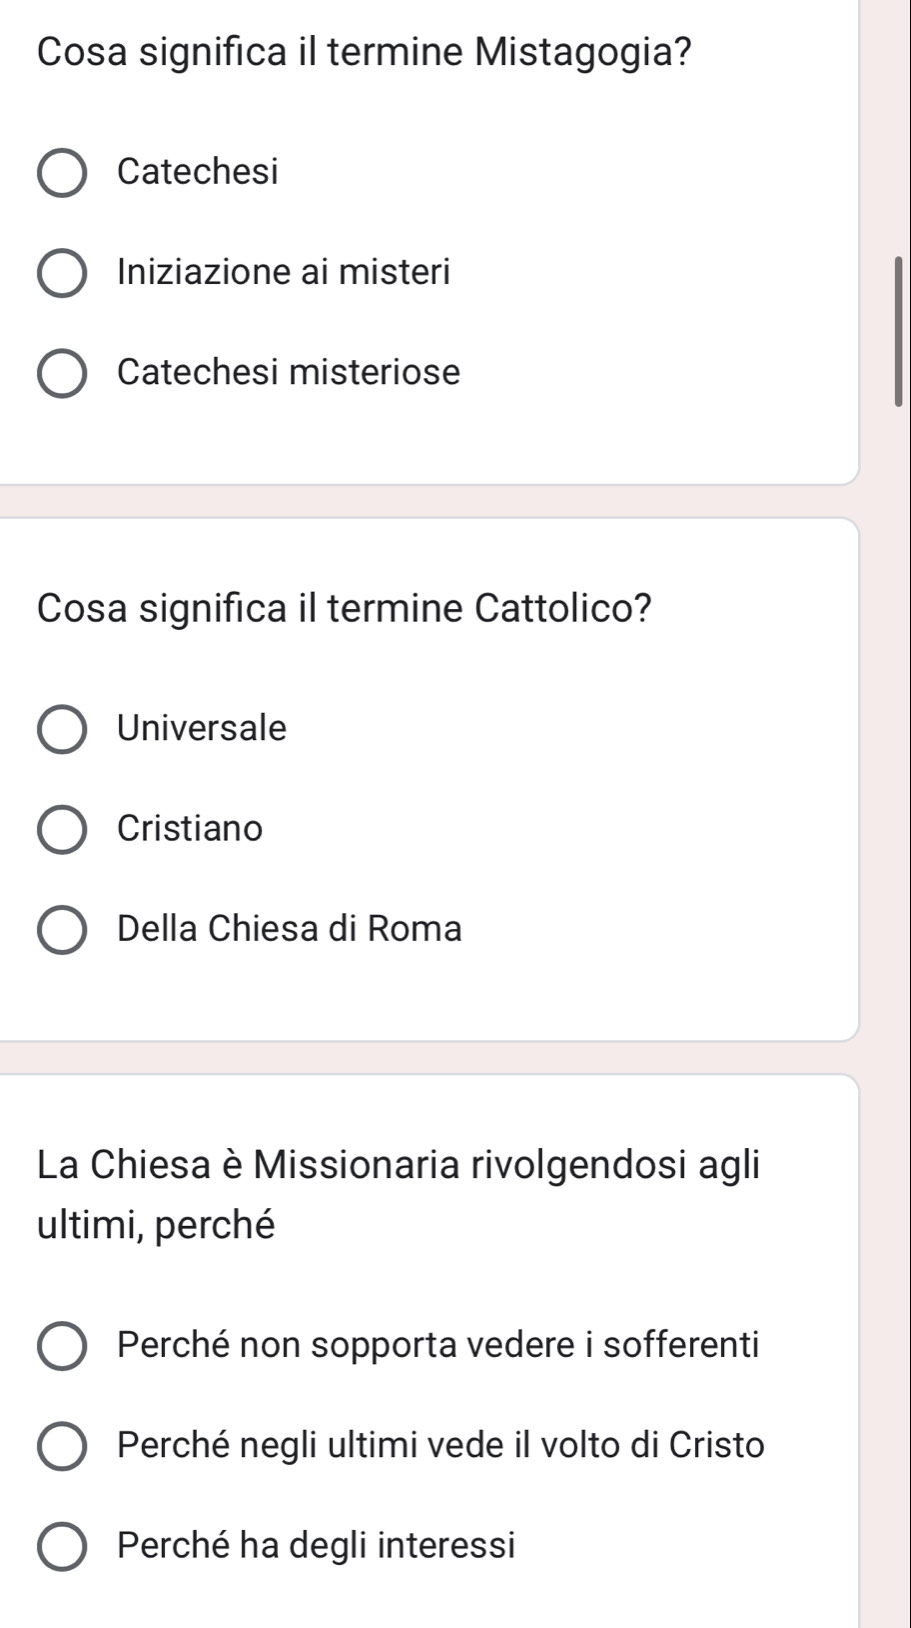This screenshot has height=1628, width=911.
Task: Choose the 'Perché ha degli interessi' radio button
Action: [x=62, y=1546]
